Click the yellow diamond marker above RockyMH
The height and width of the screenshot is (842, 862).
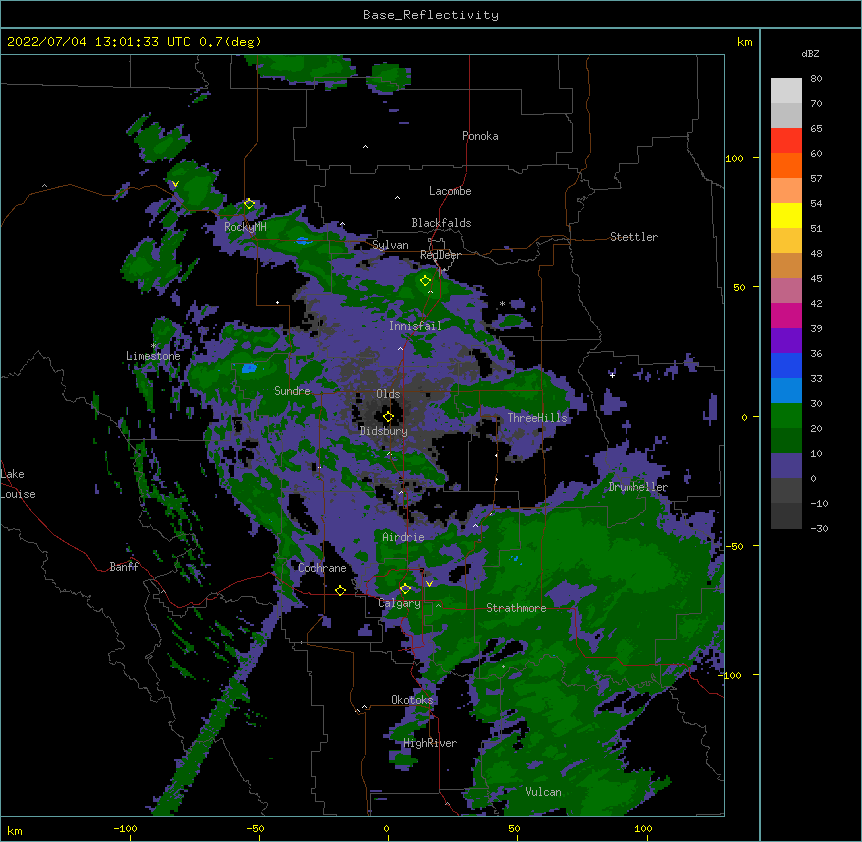click(x=249, y=204)
